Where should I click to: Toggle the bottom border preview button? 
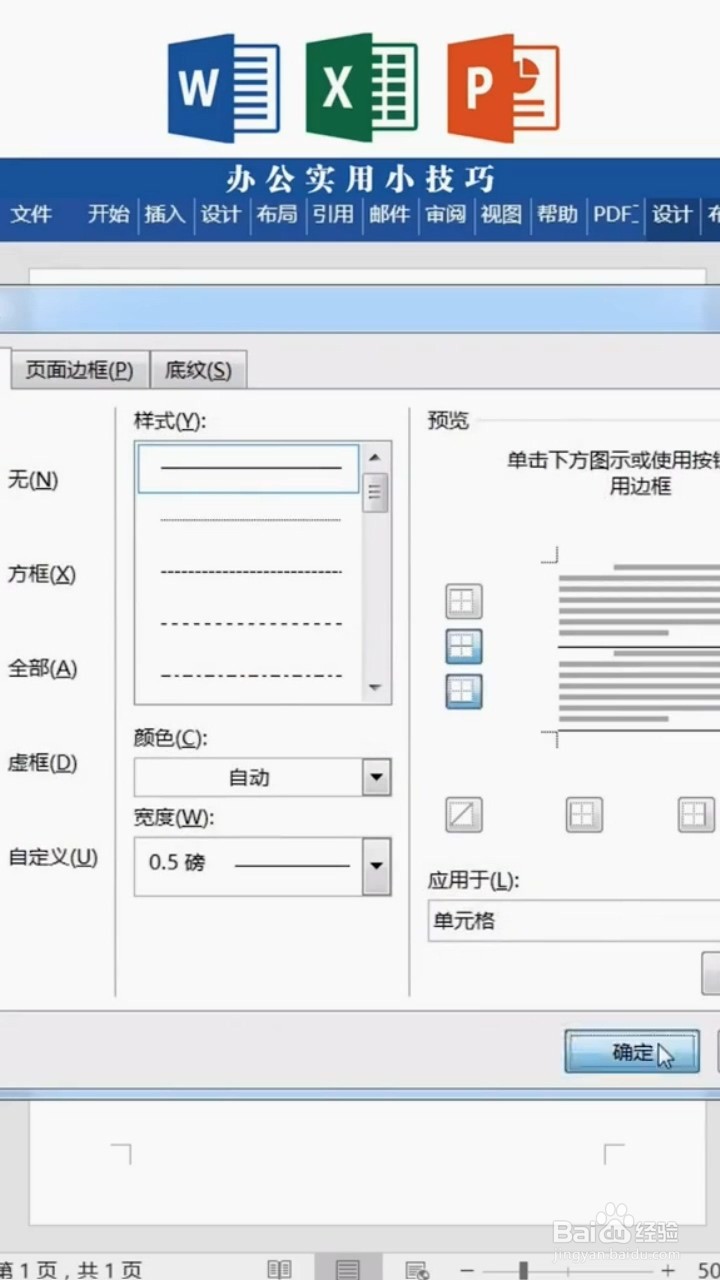(x=464, y=691)
